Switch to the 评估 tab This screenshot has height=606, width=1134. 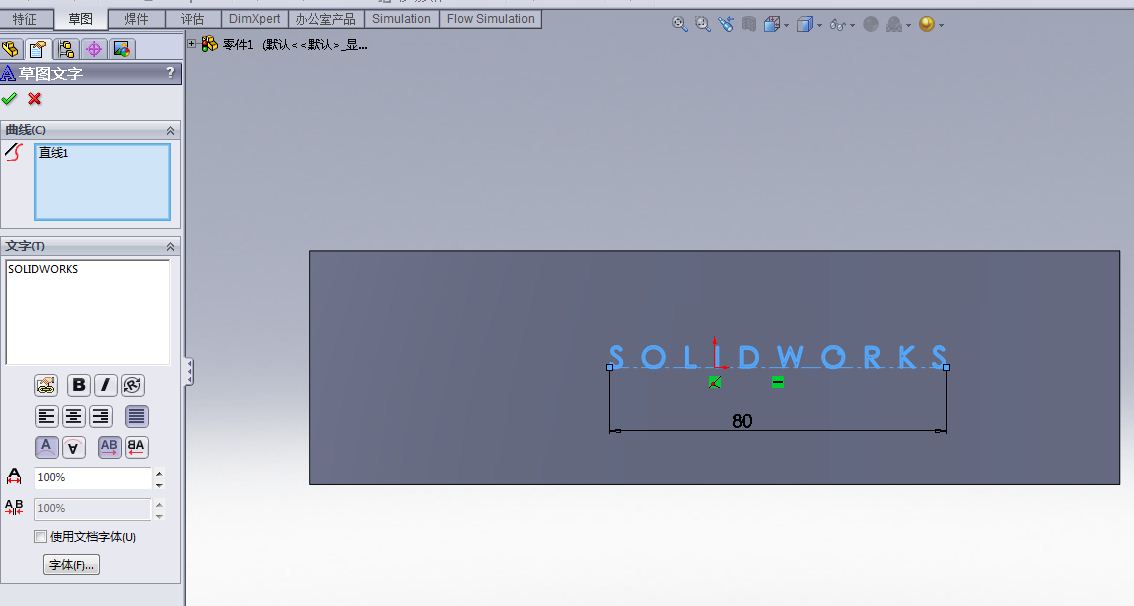192,19
